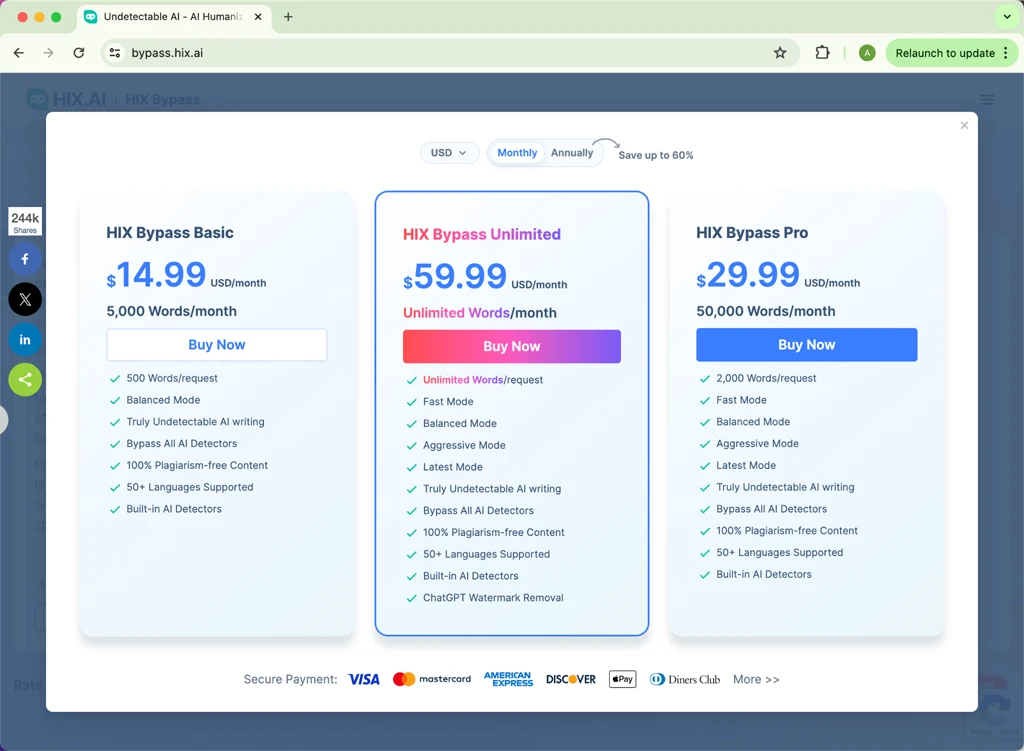Open the Chrome three-dot menu
This screenshot has width=1024, height=751.
click(x=1006, y=53)
